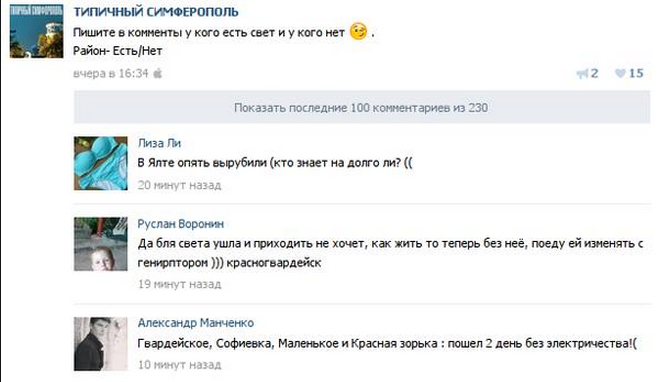Open Руслан Воронин profile name link
Image resolution: width=661 pixels, height=382 pixels.
coord(180,223)
